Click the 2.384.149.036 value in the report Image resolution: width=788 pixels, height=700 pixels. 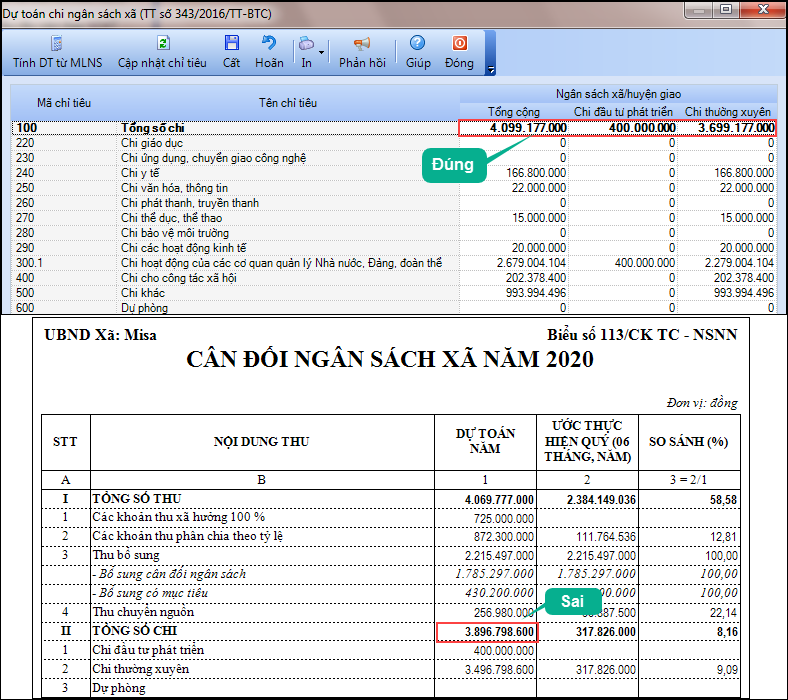pyautogui.click(x=601, y=500)
